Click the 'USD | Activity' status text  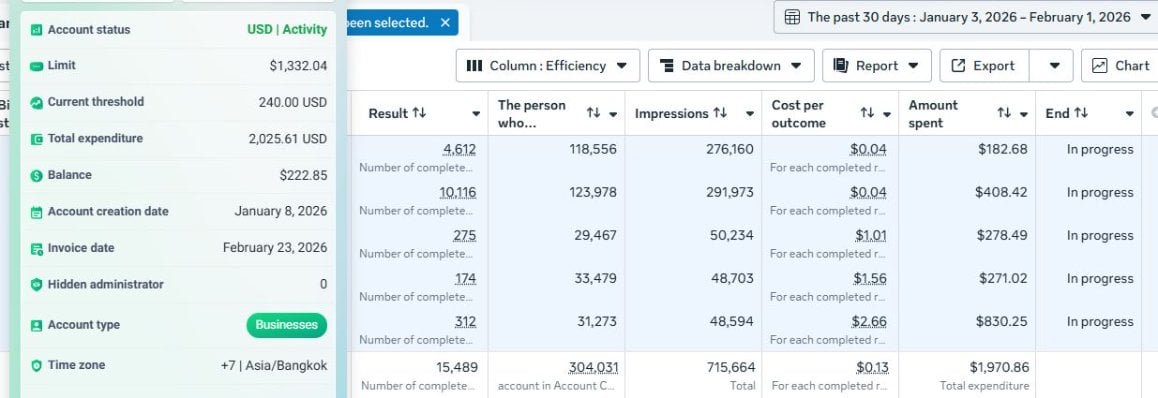pos(287,30)
